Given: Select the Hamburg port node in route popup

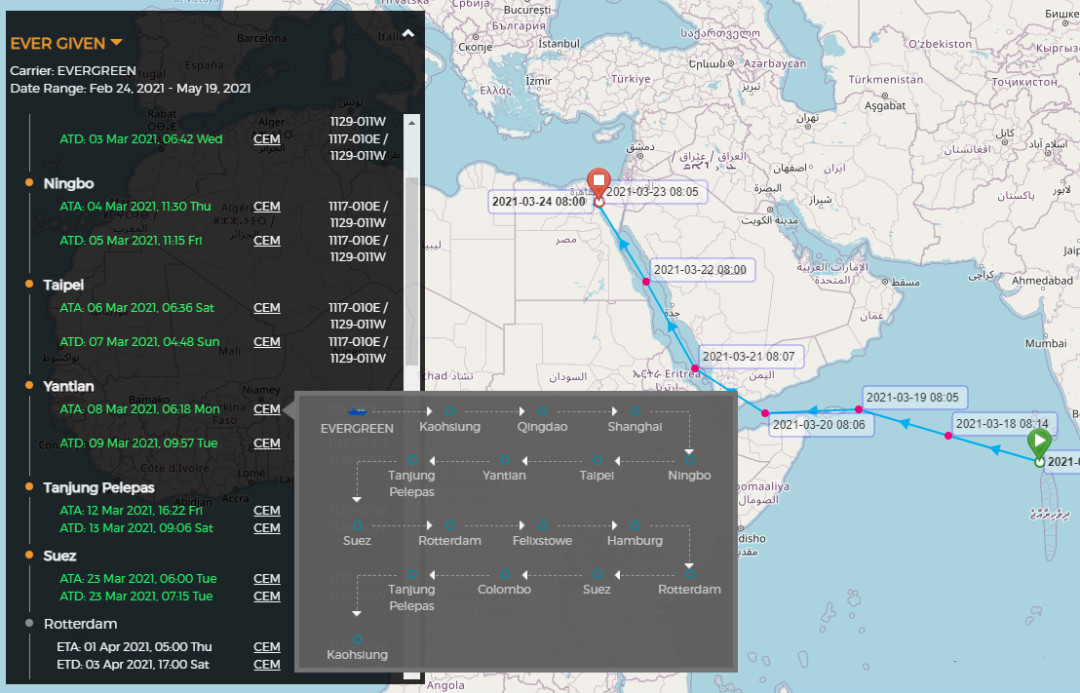Looking at the screenshot, I should click(635, 525).
